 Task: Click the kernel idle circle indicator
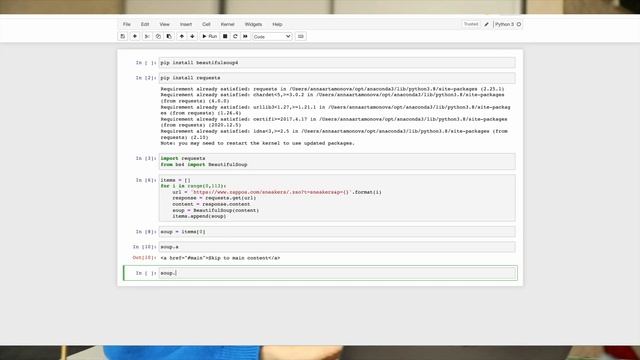519,24
